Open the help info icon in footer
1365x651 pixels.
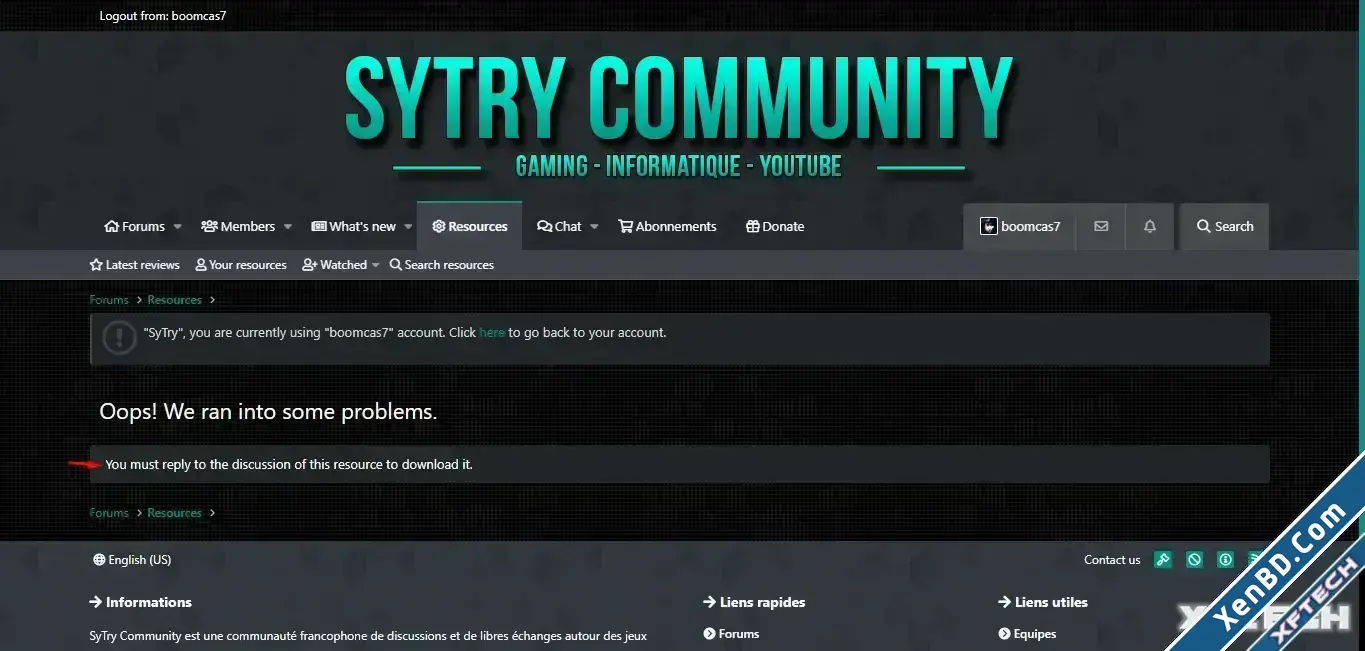point(1225,560)
